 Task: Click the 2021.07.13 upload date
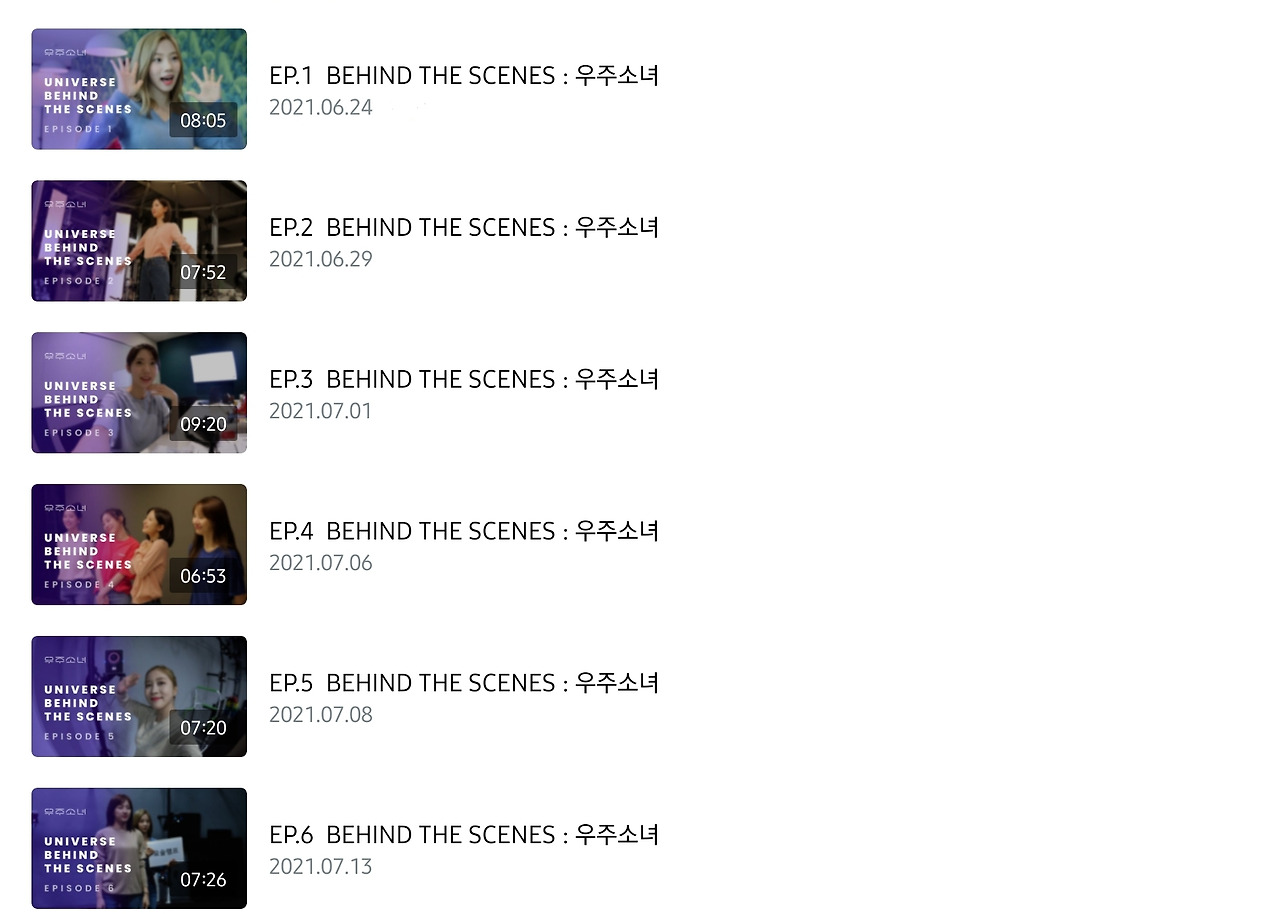321,867
